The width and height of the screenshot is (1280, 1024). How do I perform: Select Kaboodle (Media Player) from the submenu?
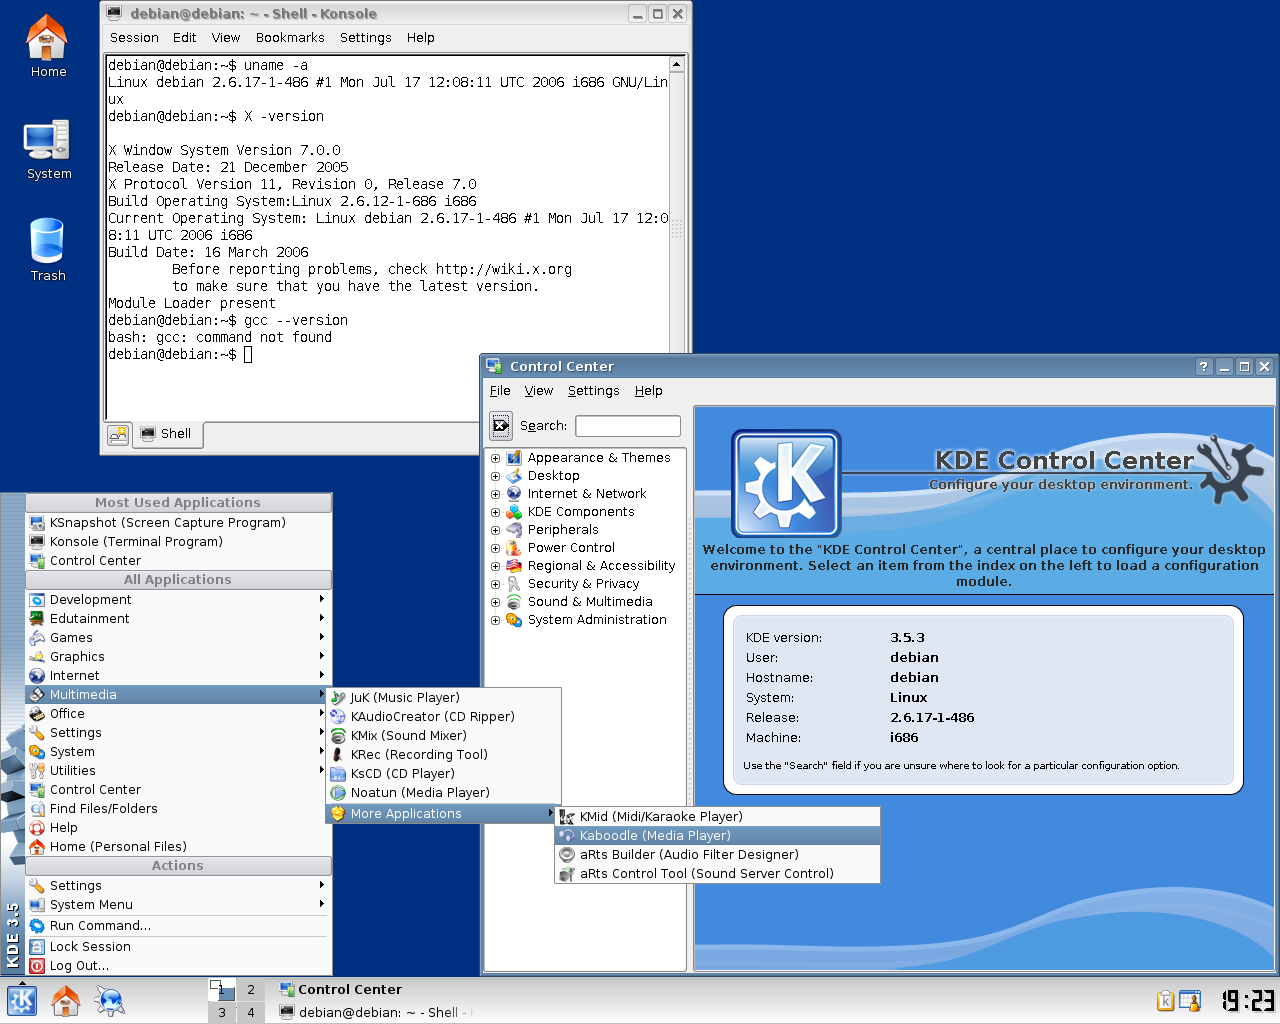(718, 836)
